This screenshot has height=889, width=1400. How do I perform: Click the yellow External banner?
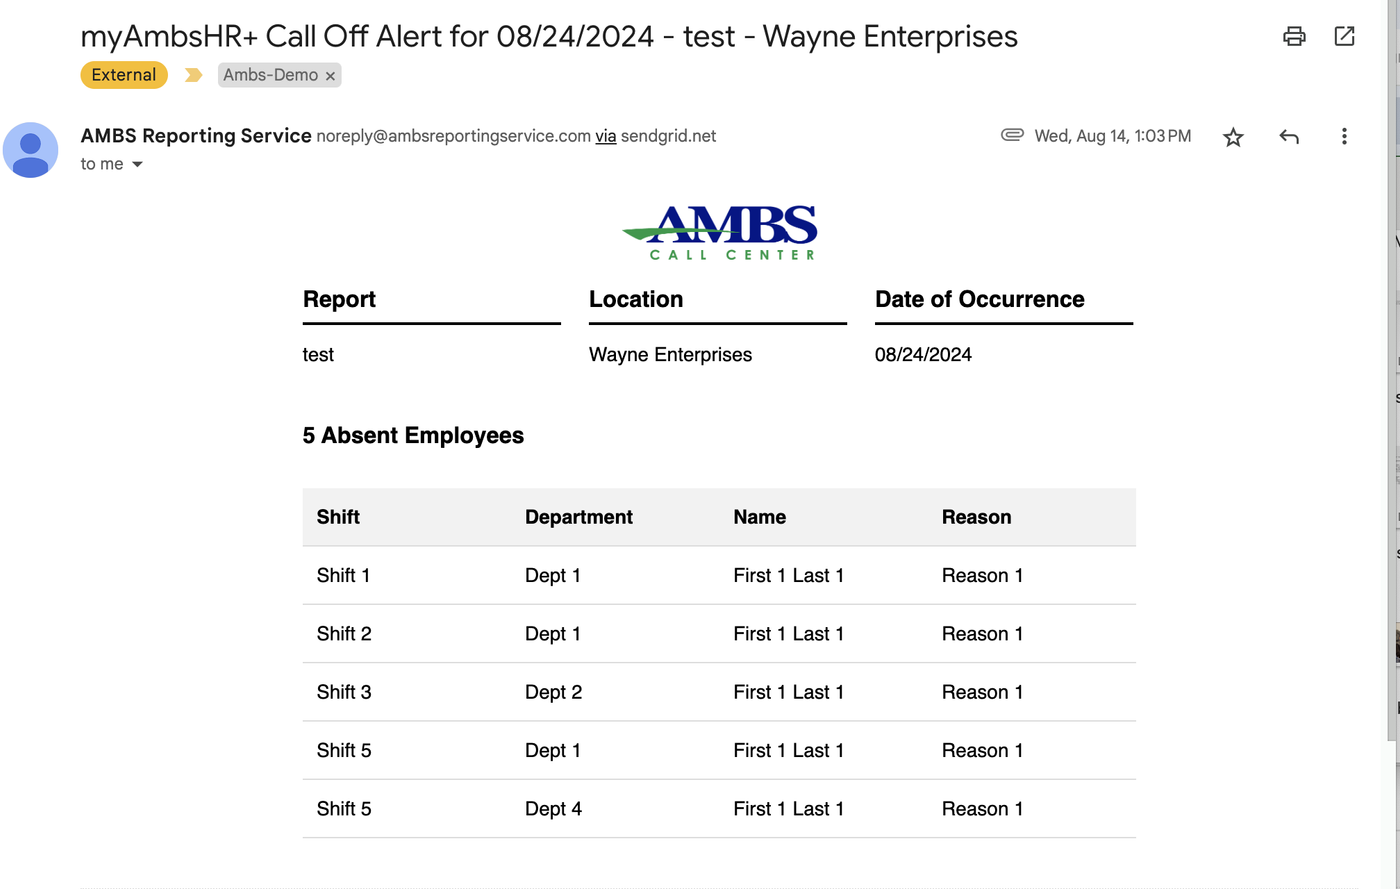coord(123,75)
